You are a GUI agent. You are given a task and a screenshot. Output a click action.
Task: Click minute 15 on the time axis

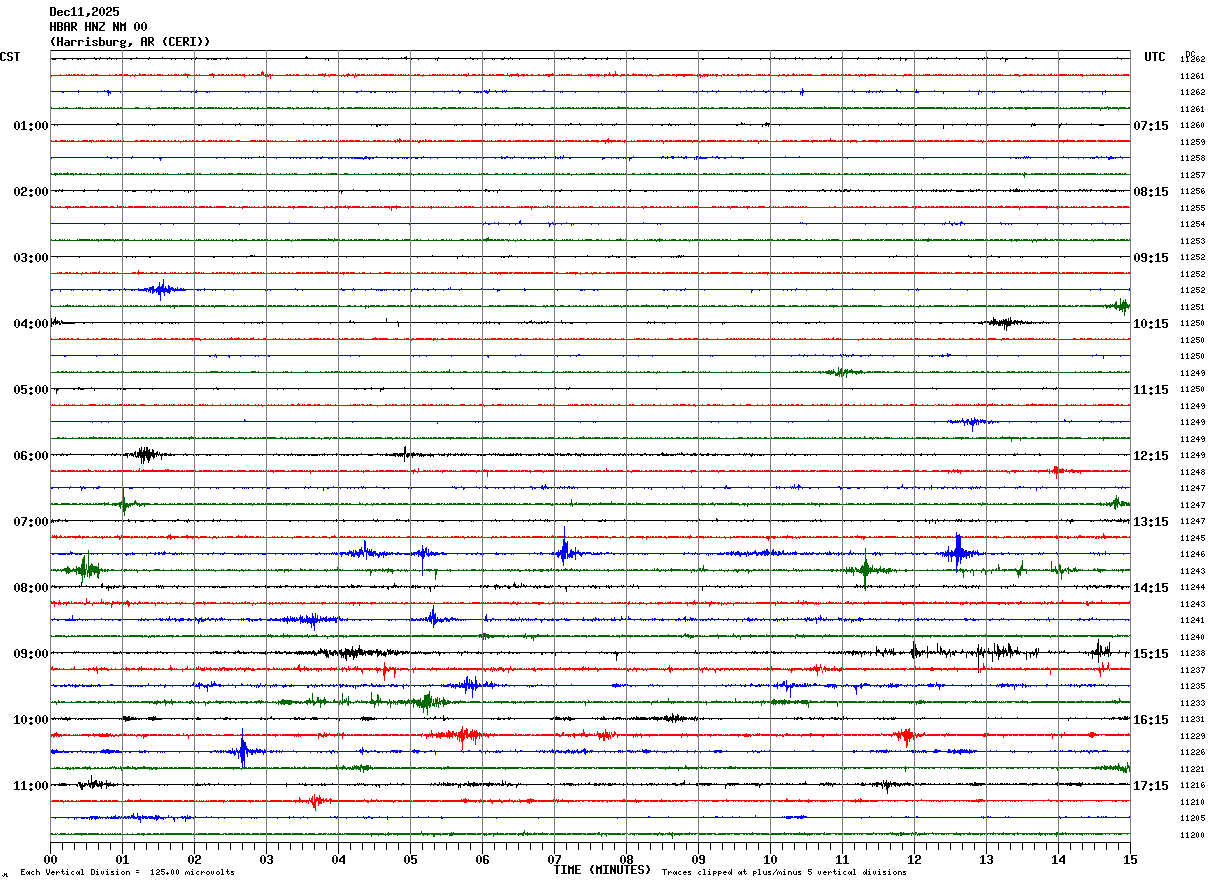[x=1130, y=859]
